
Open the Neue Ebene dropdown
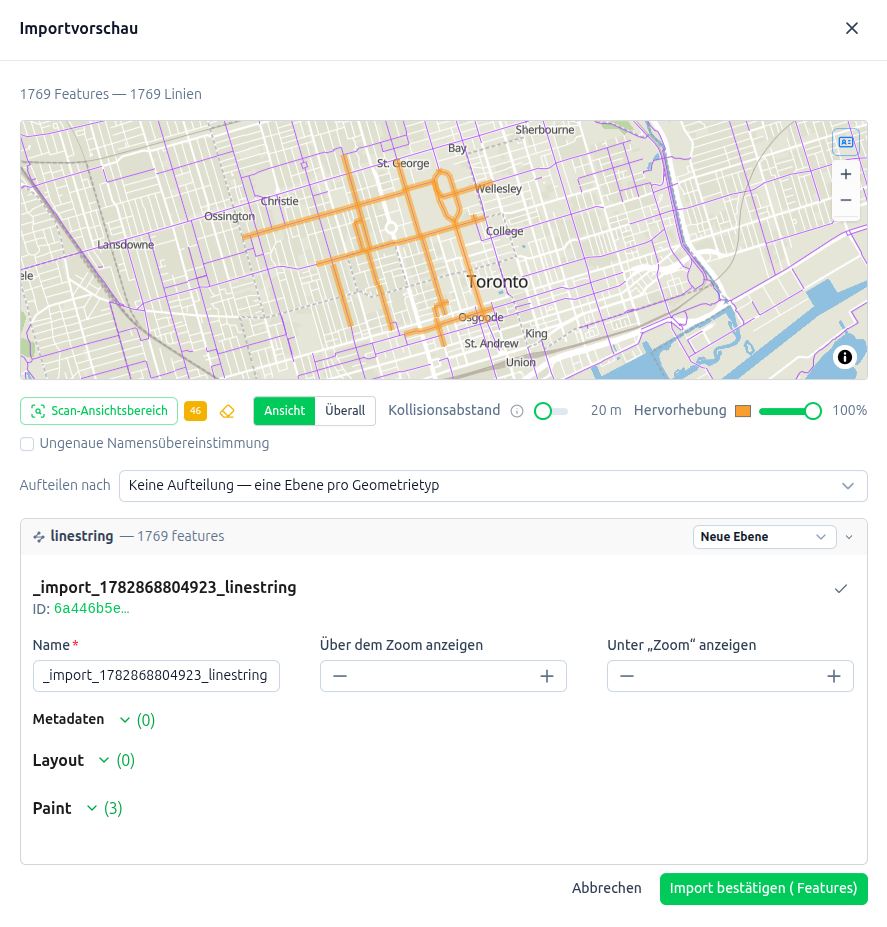pos(765,537)
